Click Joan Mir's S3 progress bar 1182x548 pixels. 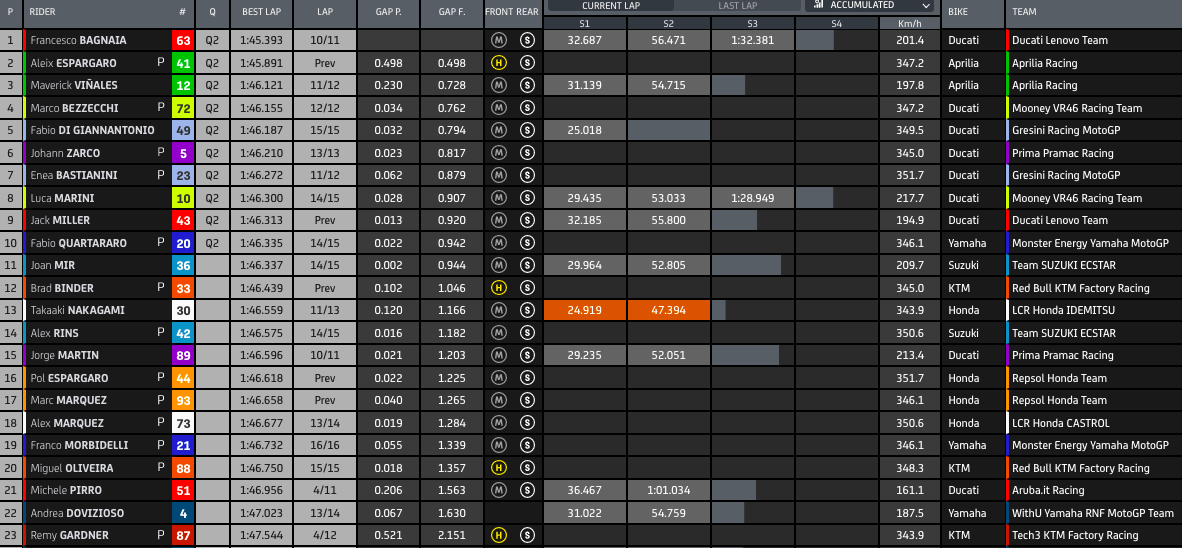pyautogui.click(x=746, y=265)
